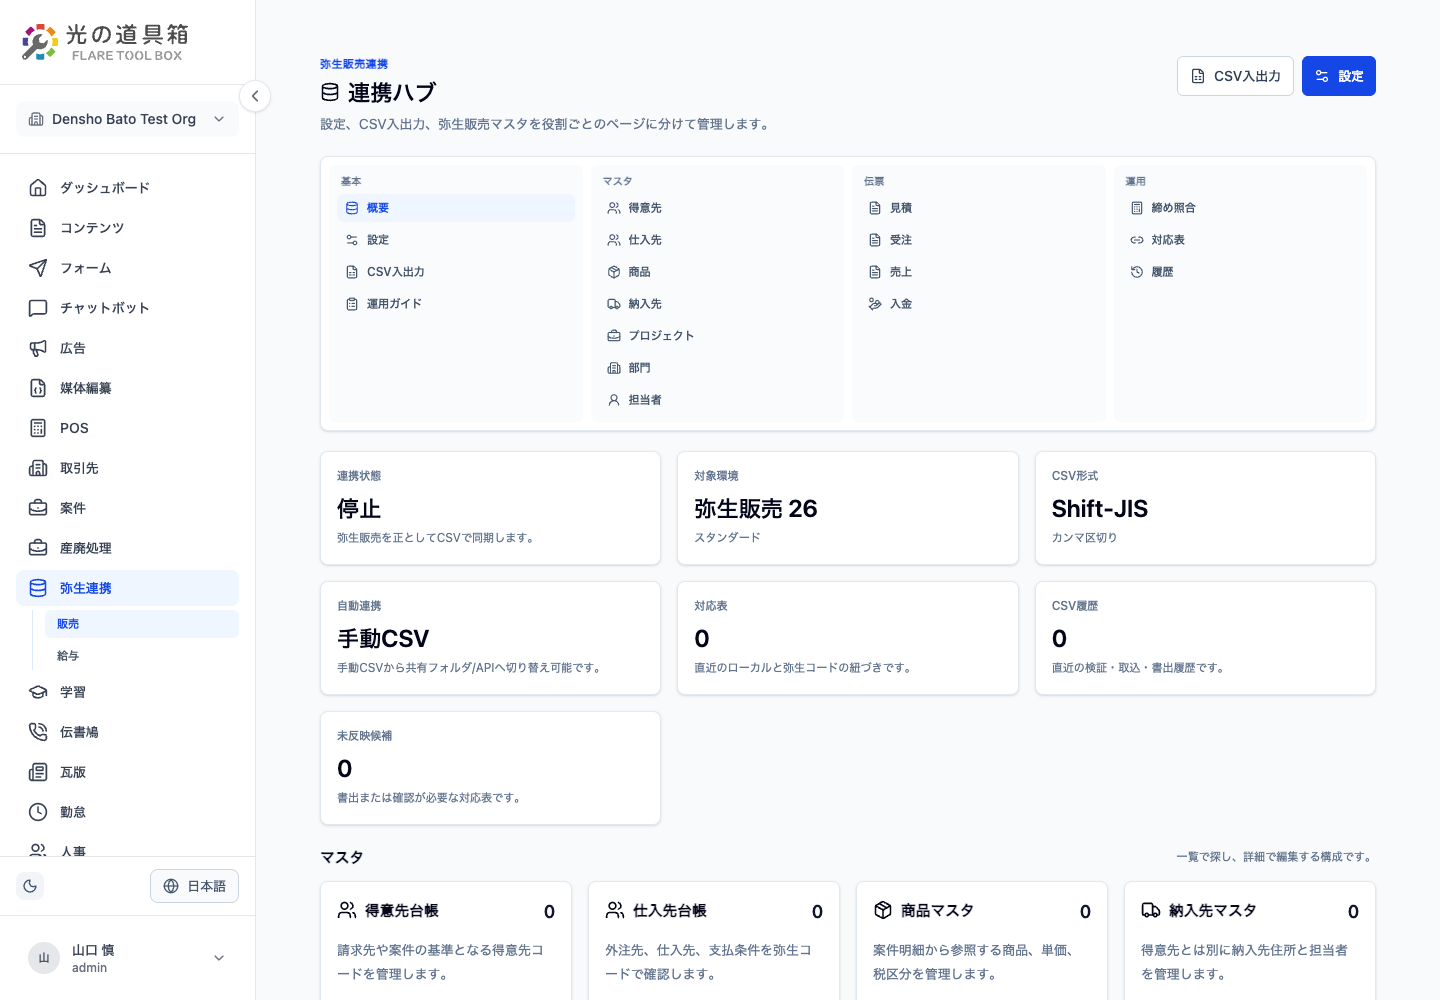This screenshot has width=1440, height=1000.
Task: Click the 伝書鳩 phone icon
Action: [x=38, y=732]
